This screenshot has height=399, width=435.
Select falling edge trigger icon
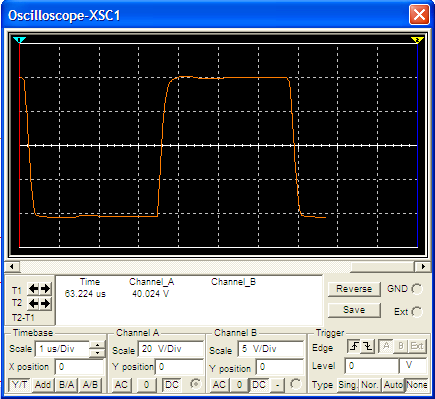click(x=368, y=347)
